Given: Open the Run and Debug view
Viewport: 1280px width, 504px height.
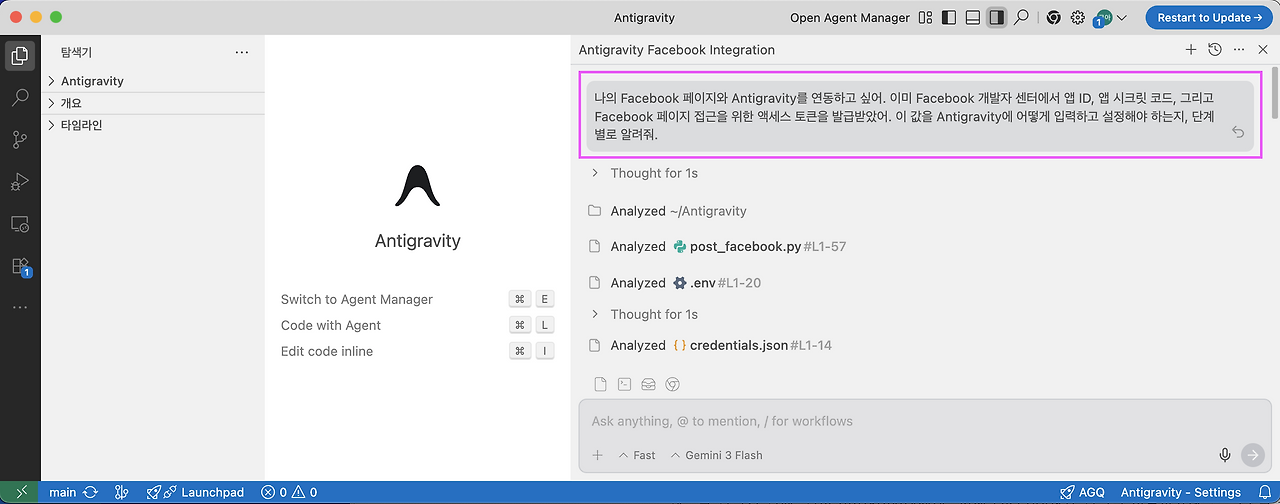Looking at the screenshot, I should [x=20, y=182].
